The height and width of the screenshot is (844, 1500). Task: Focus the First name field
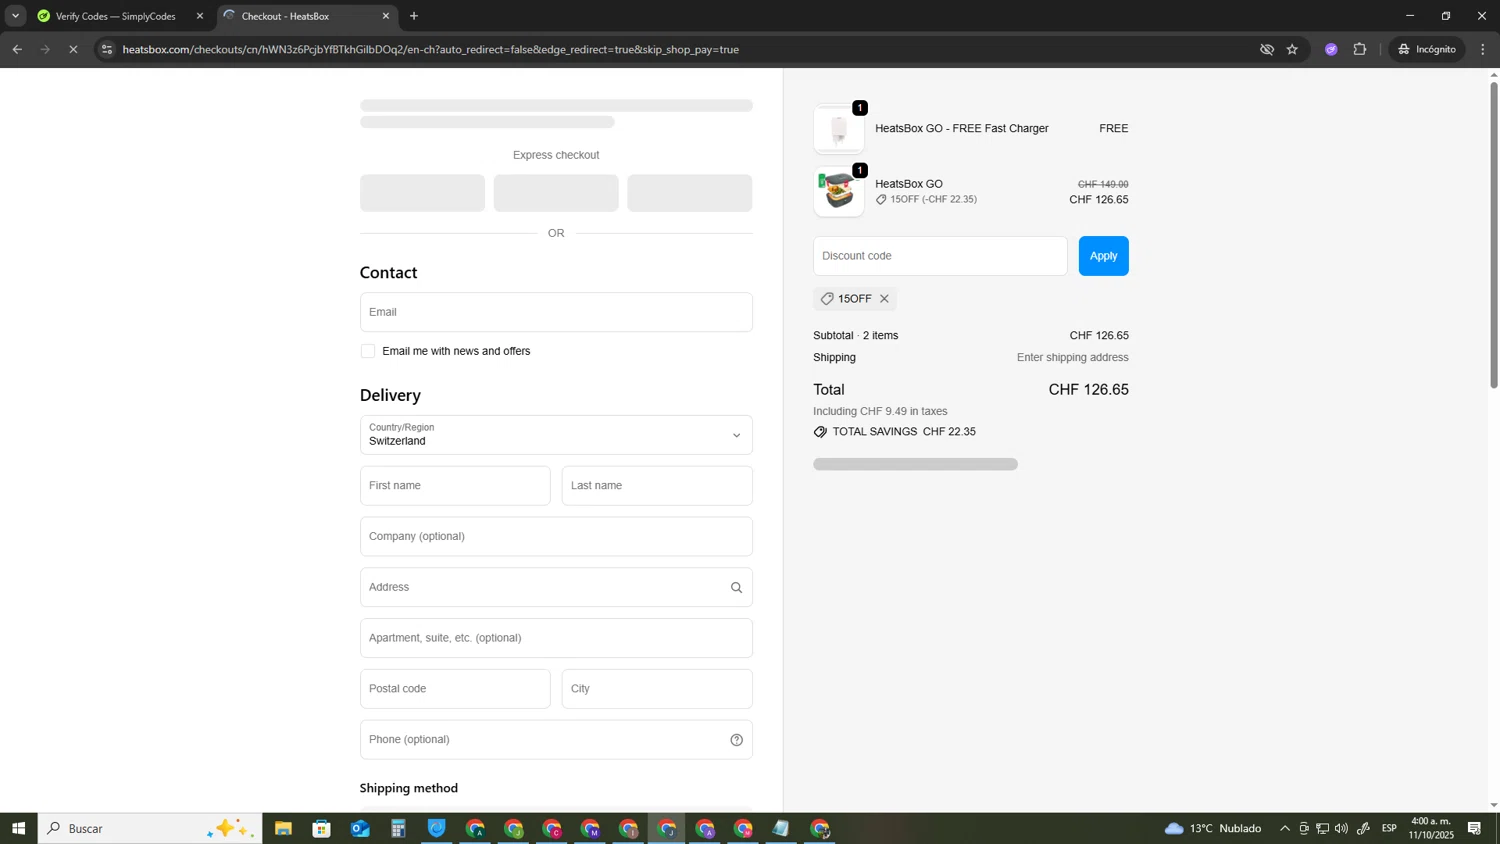455,486
